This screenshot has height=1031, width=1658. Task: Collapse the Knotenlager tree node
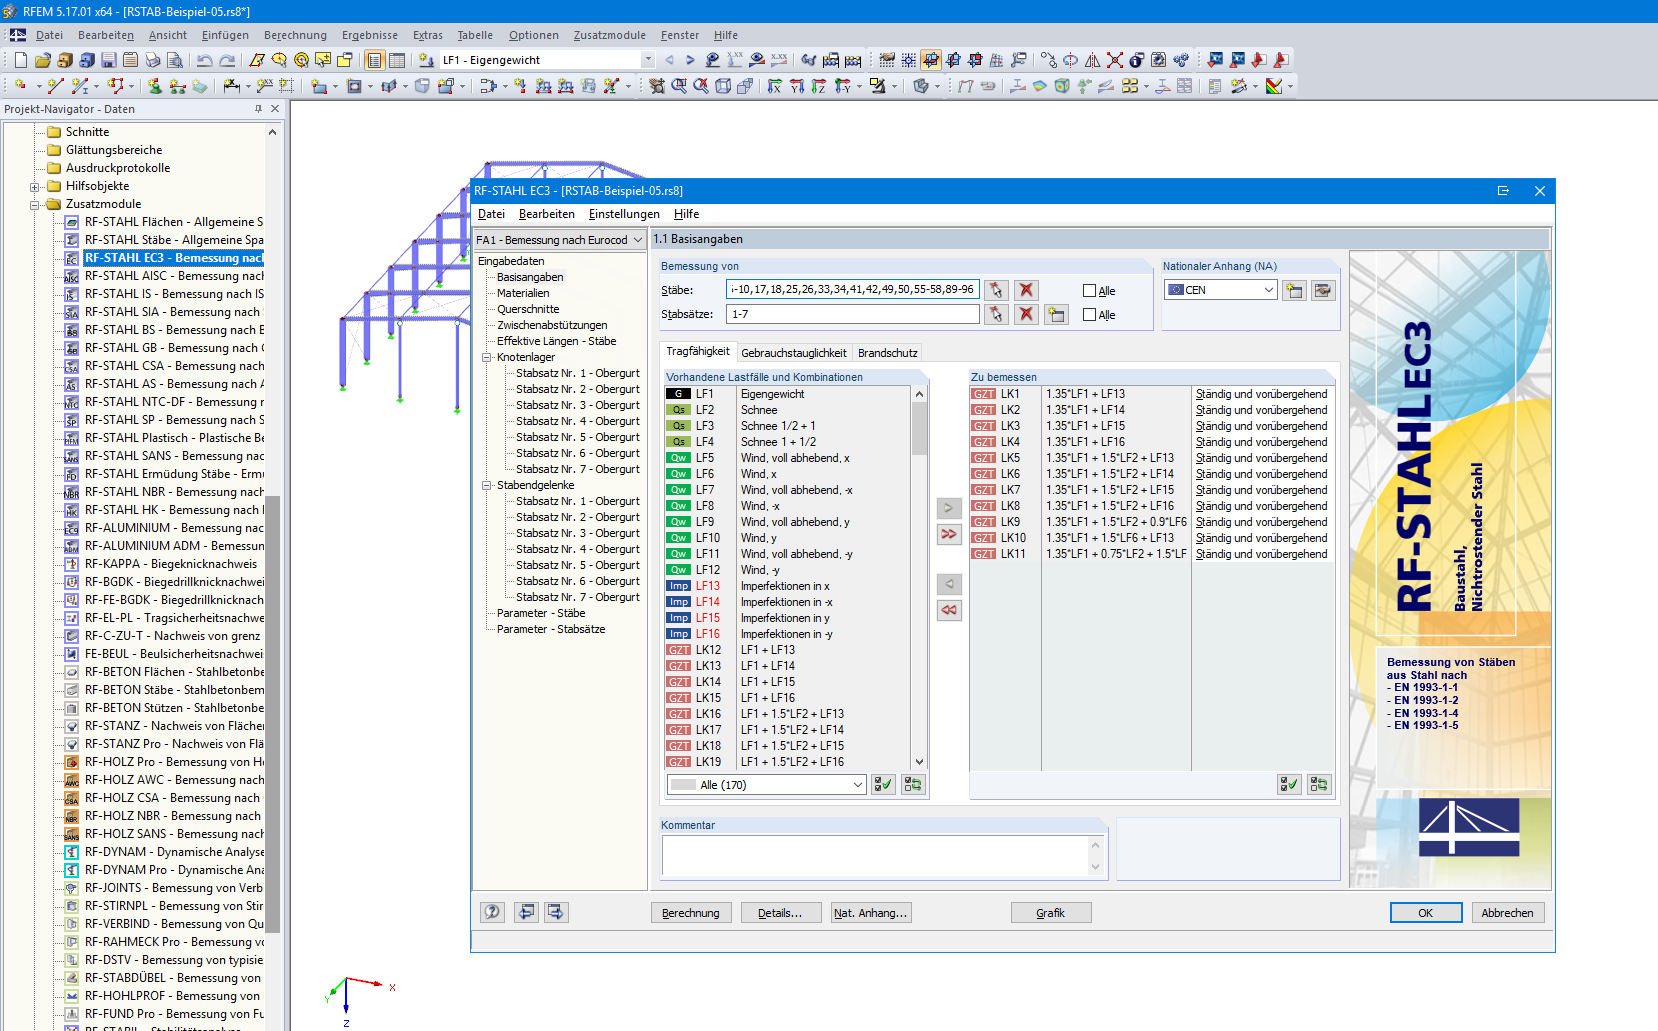pos(488,357)
